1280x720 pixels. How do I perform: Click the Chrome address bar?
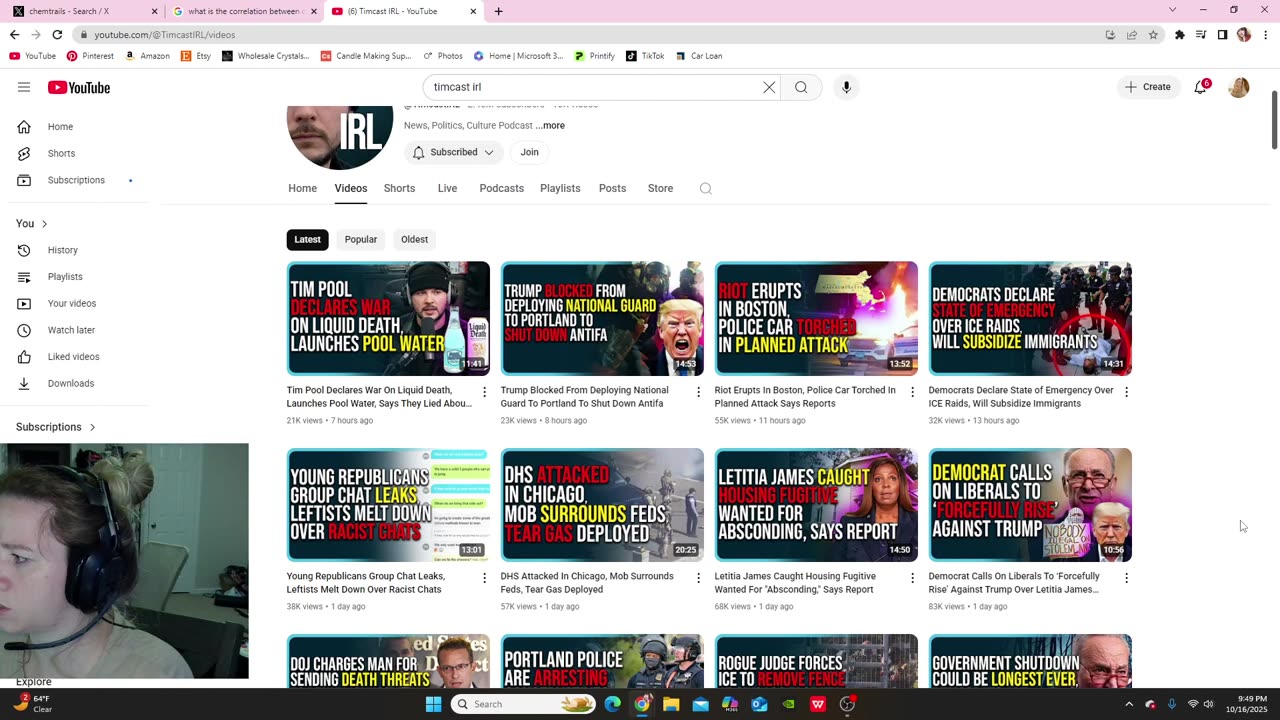coord(590,34)
